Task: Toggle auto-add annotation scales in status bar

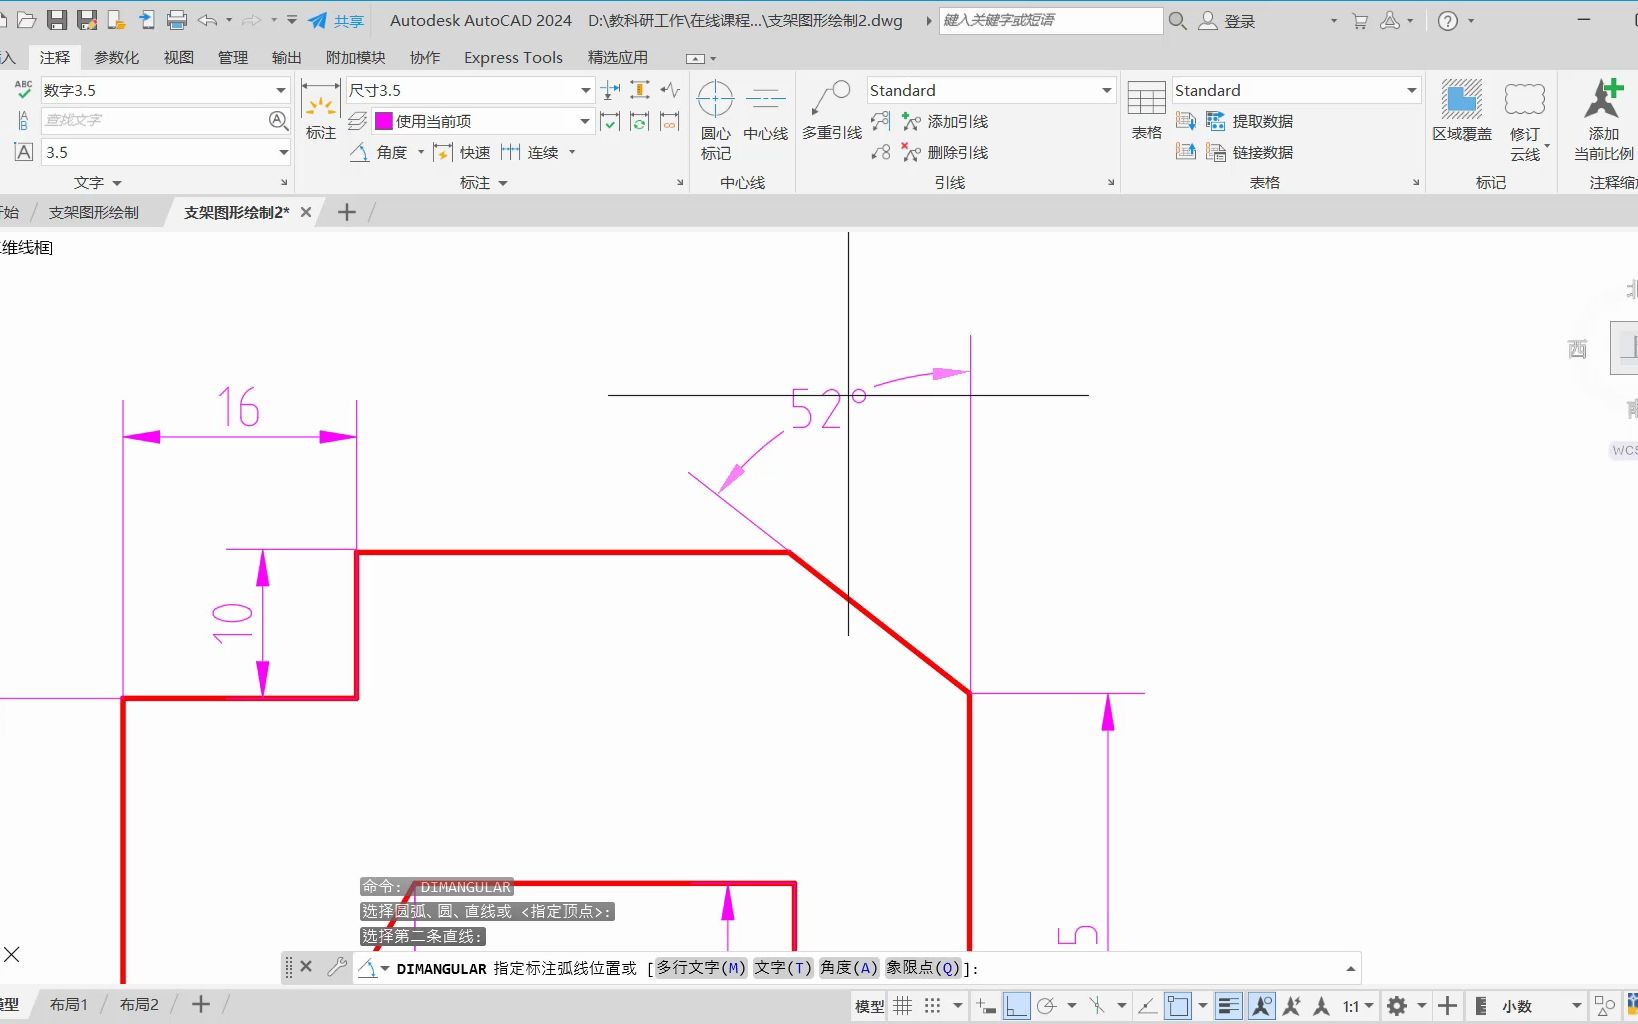Action: coord(1292,1006)
